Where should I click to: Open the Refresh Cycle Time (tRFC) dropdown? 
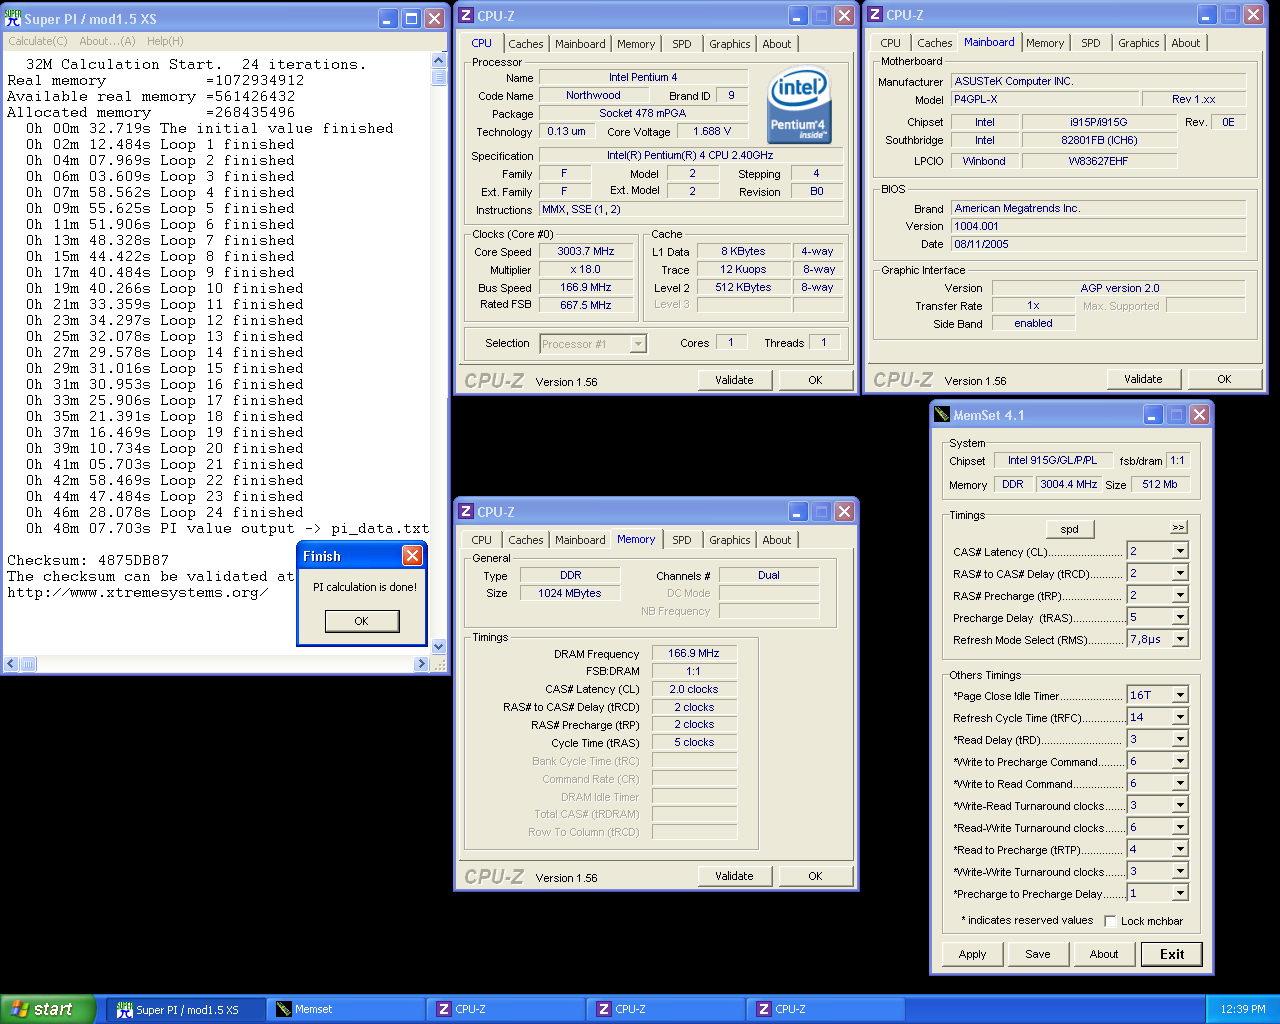click(1180, 717)
